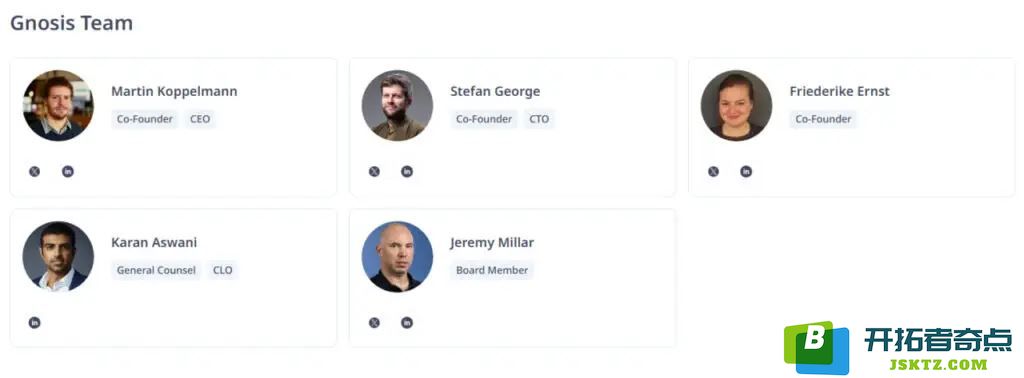Visit Jeremy Millar's X profile icon
The height and width of the screenshot is (378, 1024).
click(x=374, y=323)
